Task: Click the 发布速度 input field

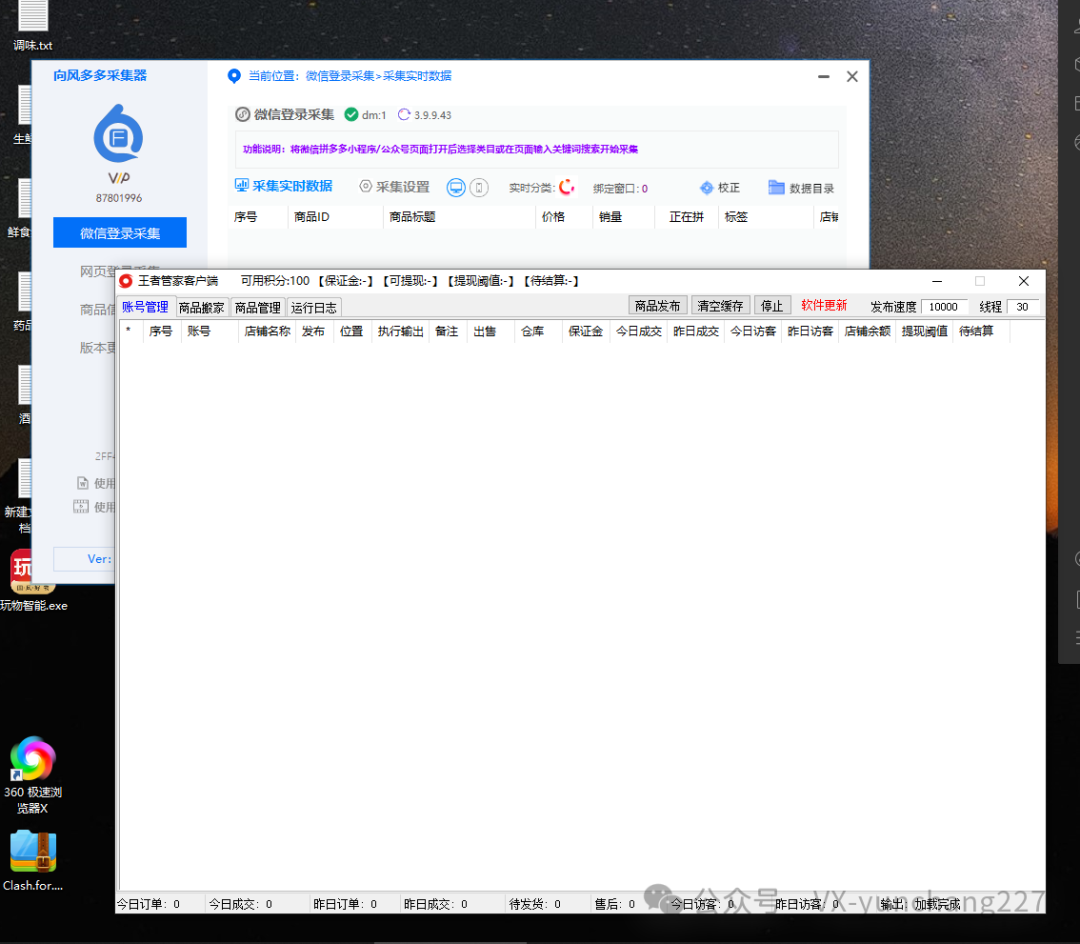Action: pyautogui.click(x=944, y=306)
